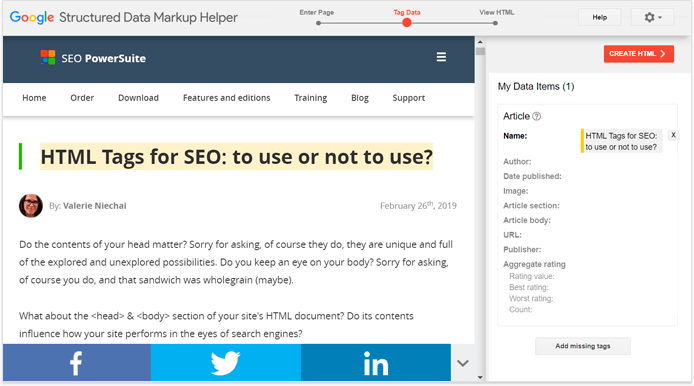This screenshot has width=694, height=386.
Task: Click the scrollbar up arrow
Action: pos(480,42)
